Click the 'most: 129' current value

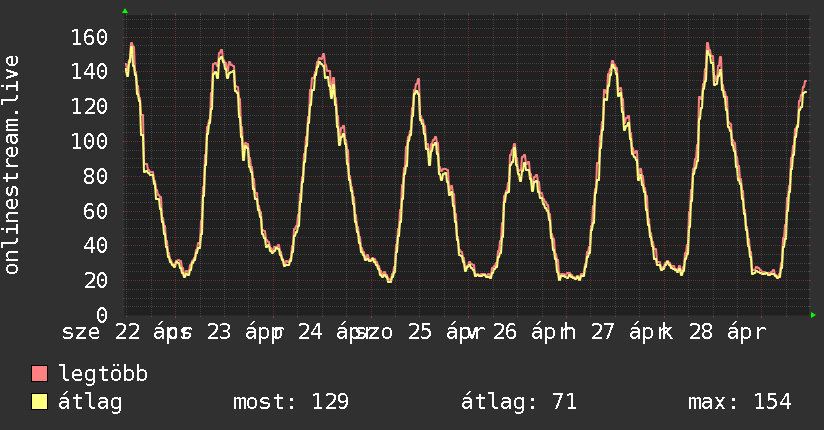291,402
